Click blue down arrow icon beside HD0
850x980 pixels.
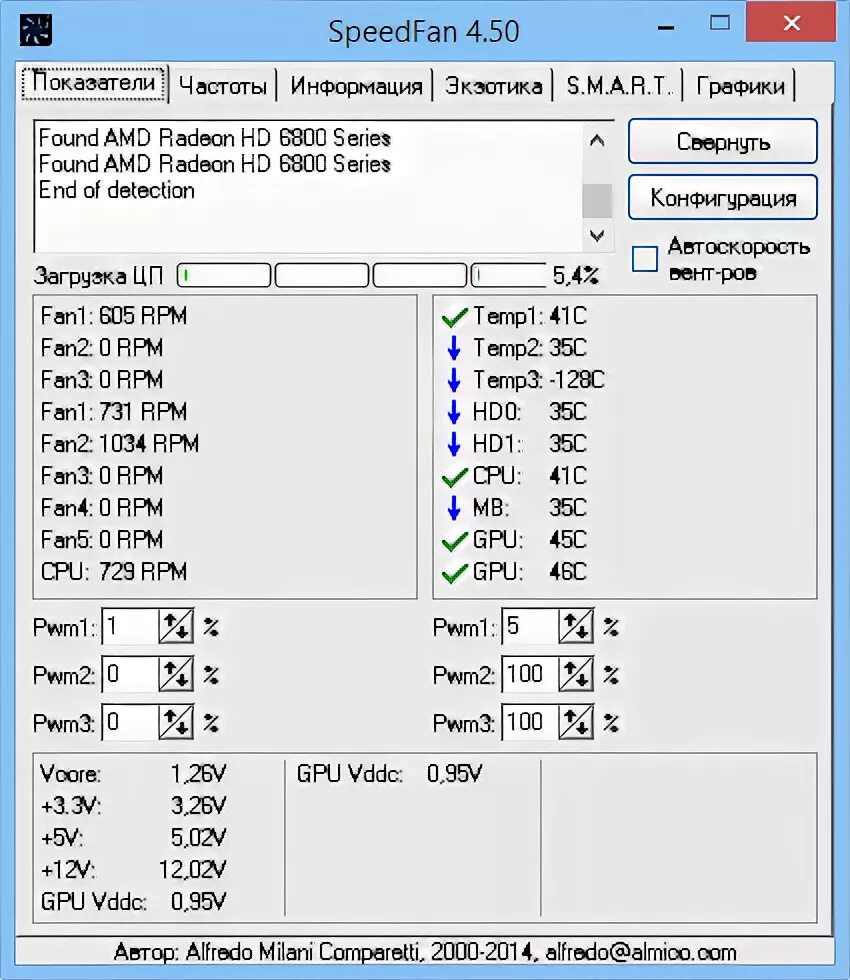(x=454, y=412)
